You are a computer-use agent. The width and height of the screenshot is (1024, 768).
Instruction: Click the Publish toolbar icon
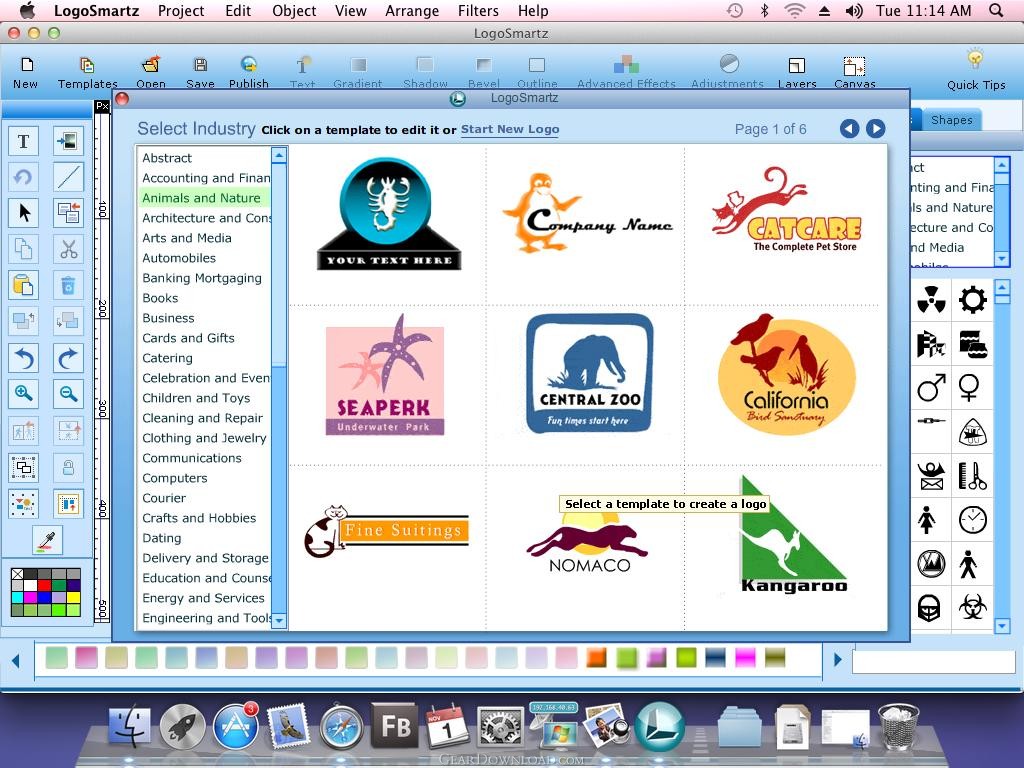(249, 72)
